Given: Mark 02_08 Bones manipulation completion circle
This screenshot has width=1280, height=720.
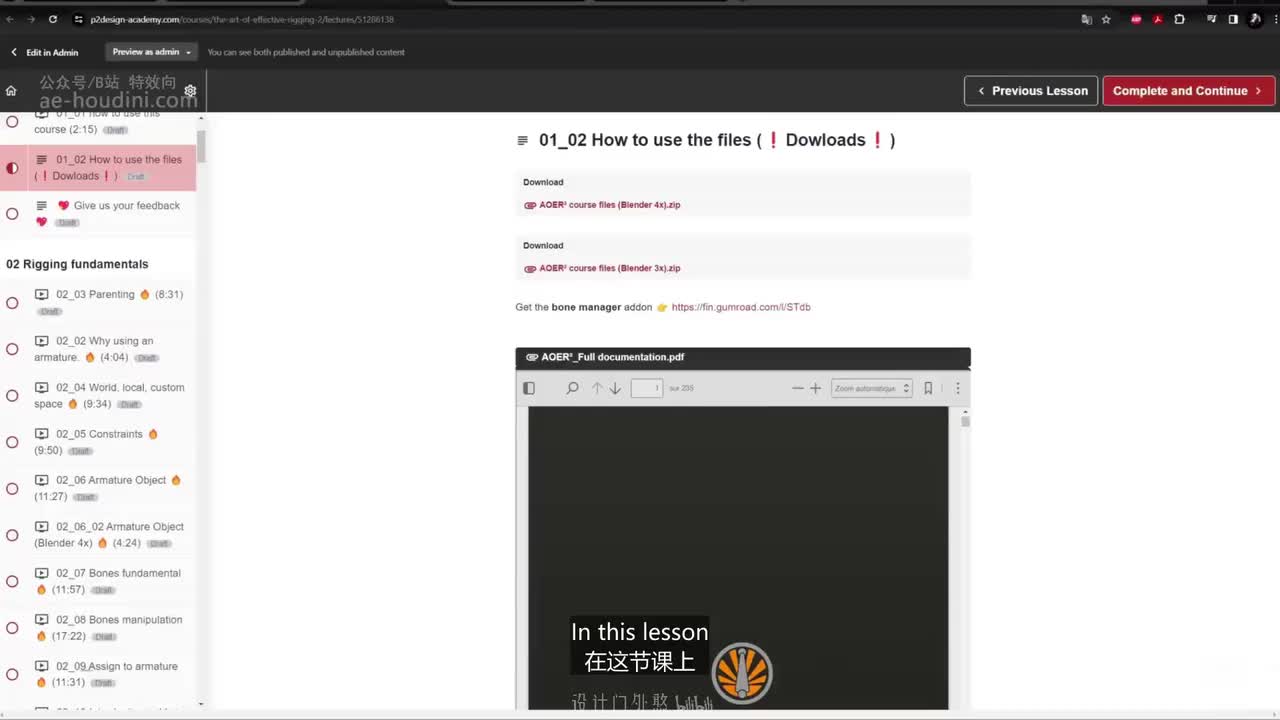Looking at the screenshot, I should pyautogui.click(x=12, y=628).
